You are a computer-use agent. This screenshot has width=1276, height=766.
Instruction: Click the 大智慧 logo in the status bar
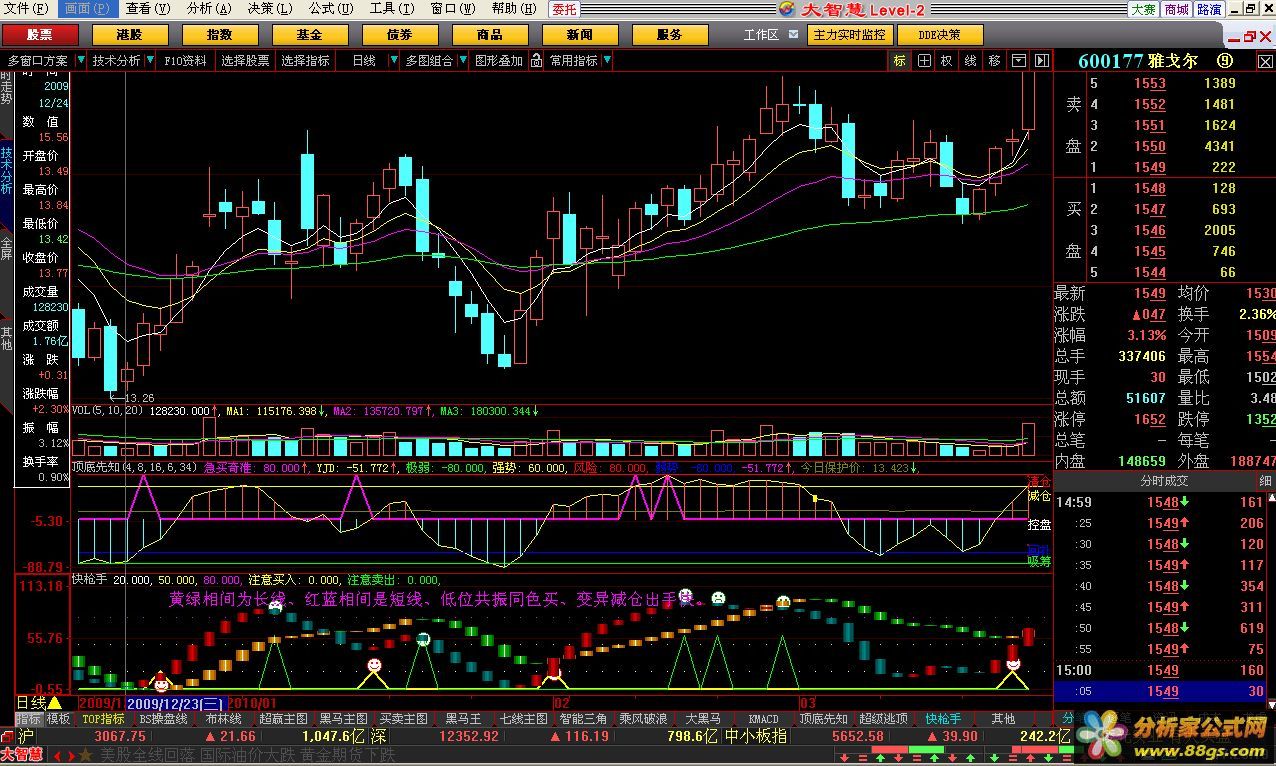pyautogui.click(x=20, y=755)
